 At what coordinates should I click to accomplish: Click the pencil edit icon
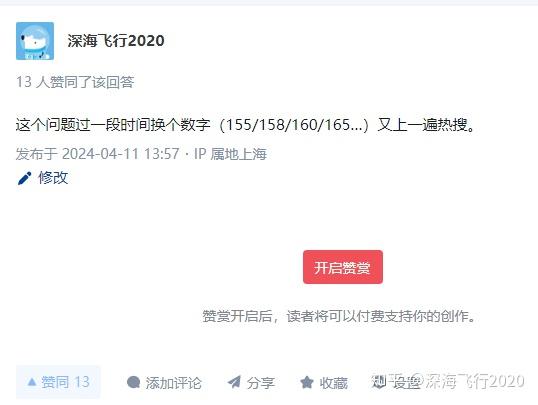tap(24, 178)
